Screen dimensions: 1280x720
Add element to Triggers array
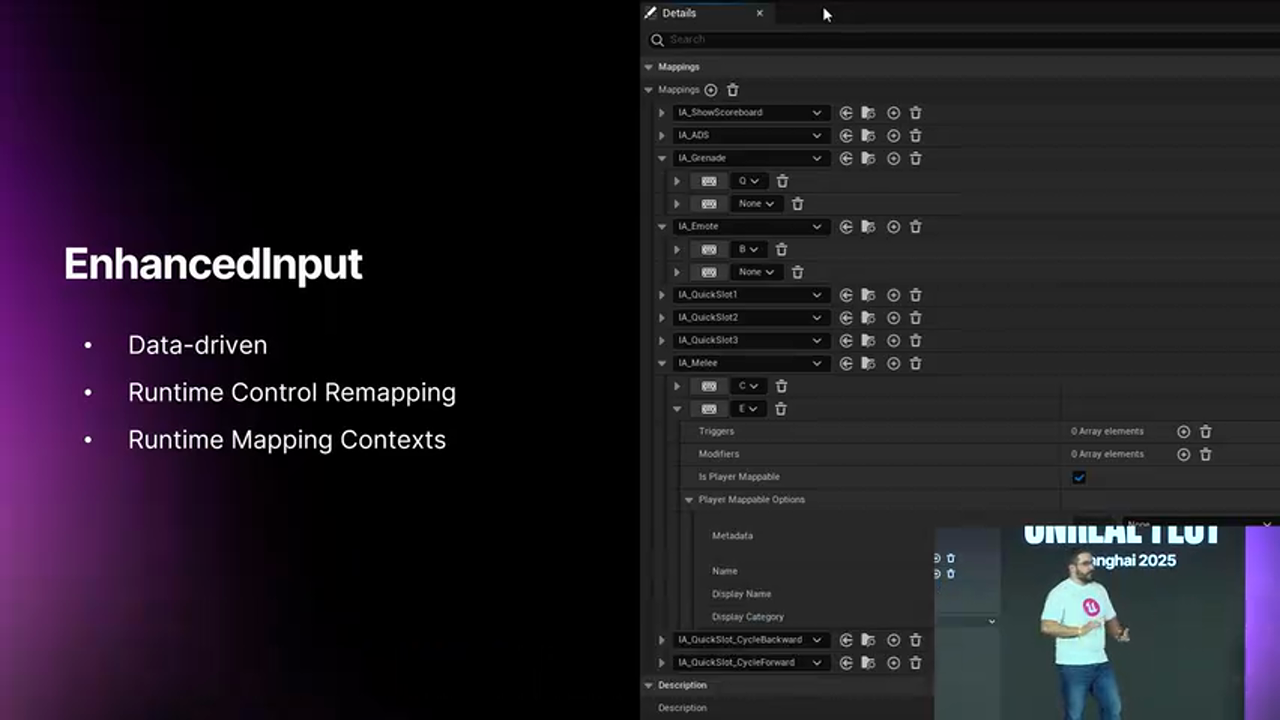tap(1183, 432)
